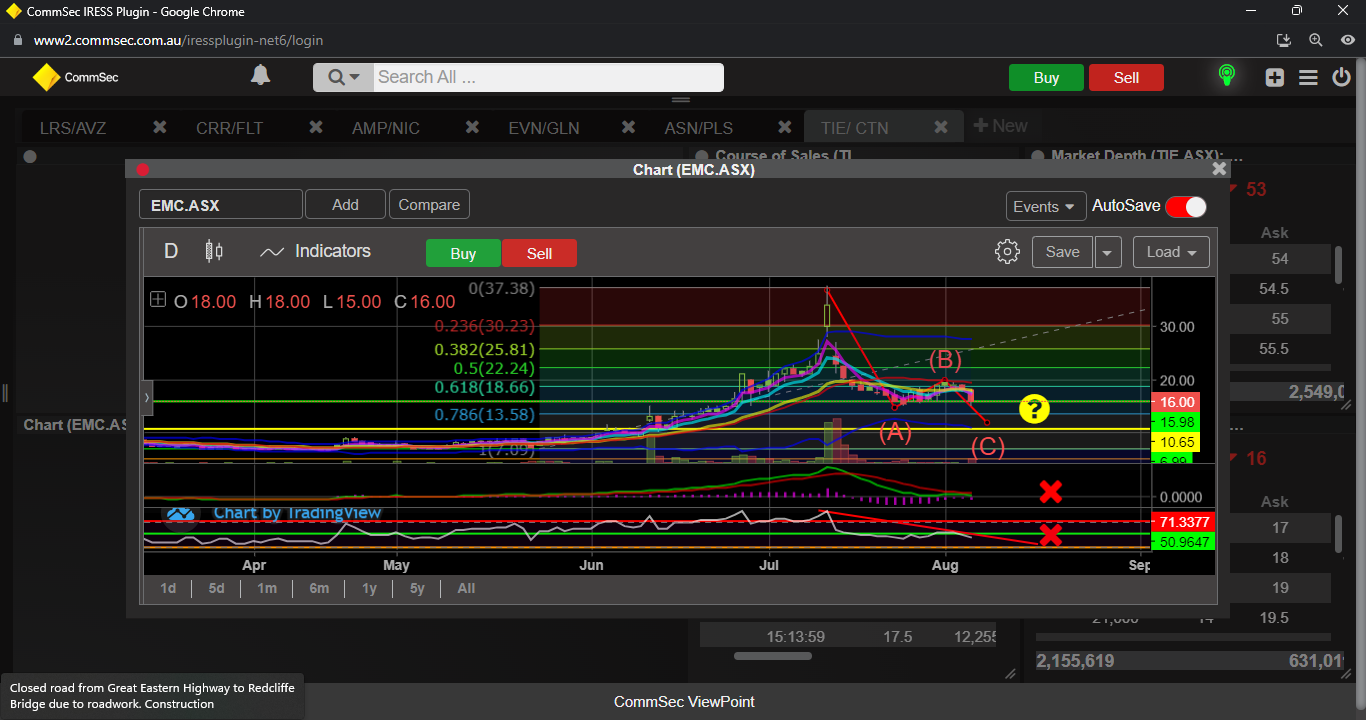This screenshot has height=720, width=1366.
Task: Switch to the AMP/NIC tab
Action: click(385, 128)
